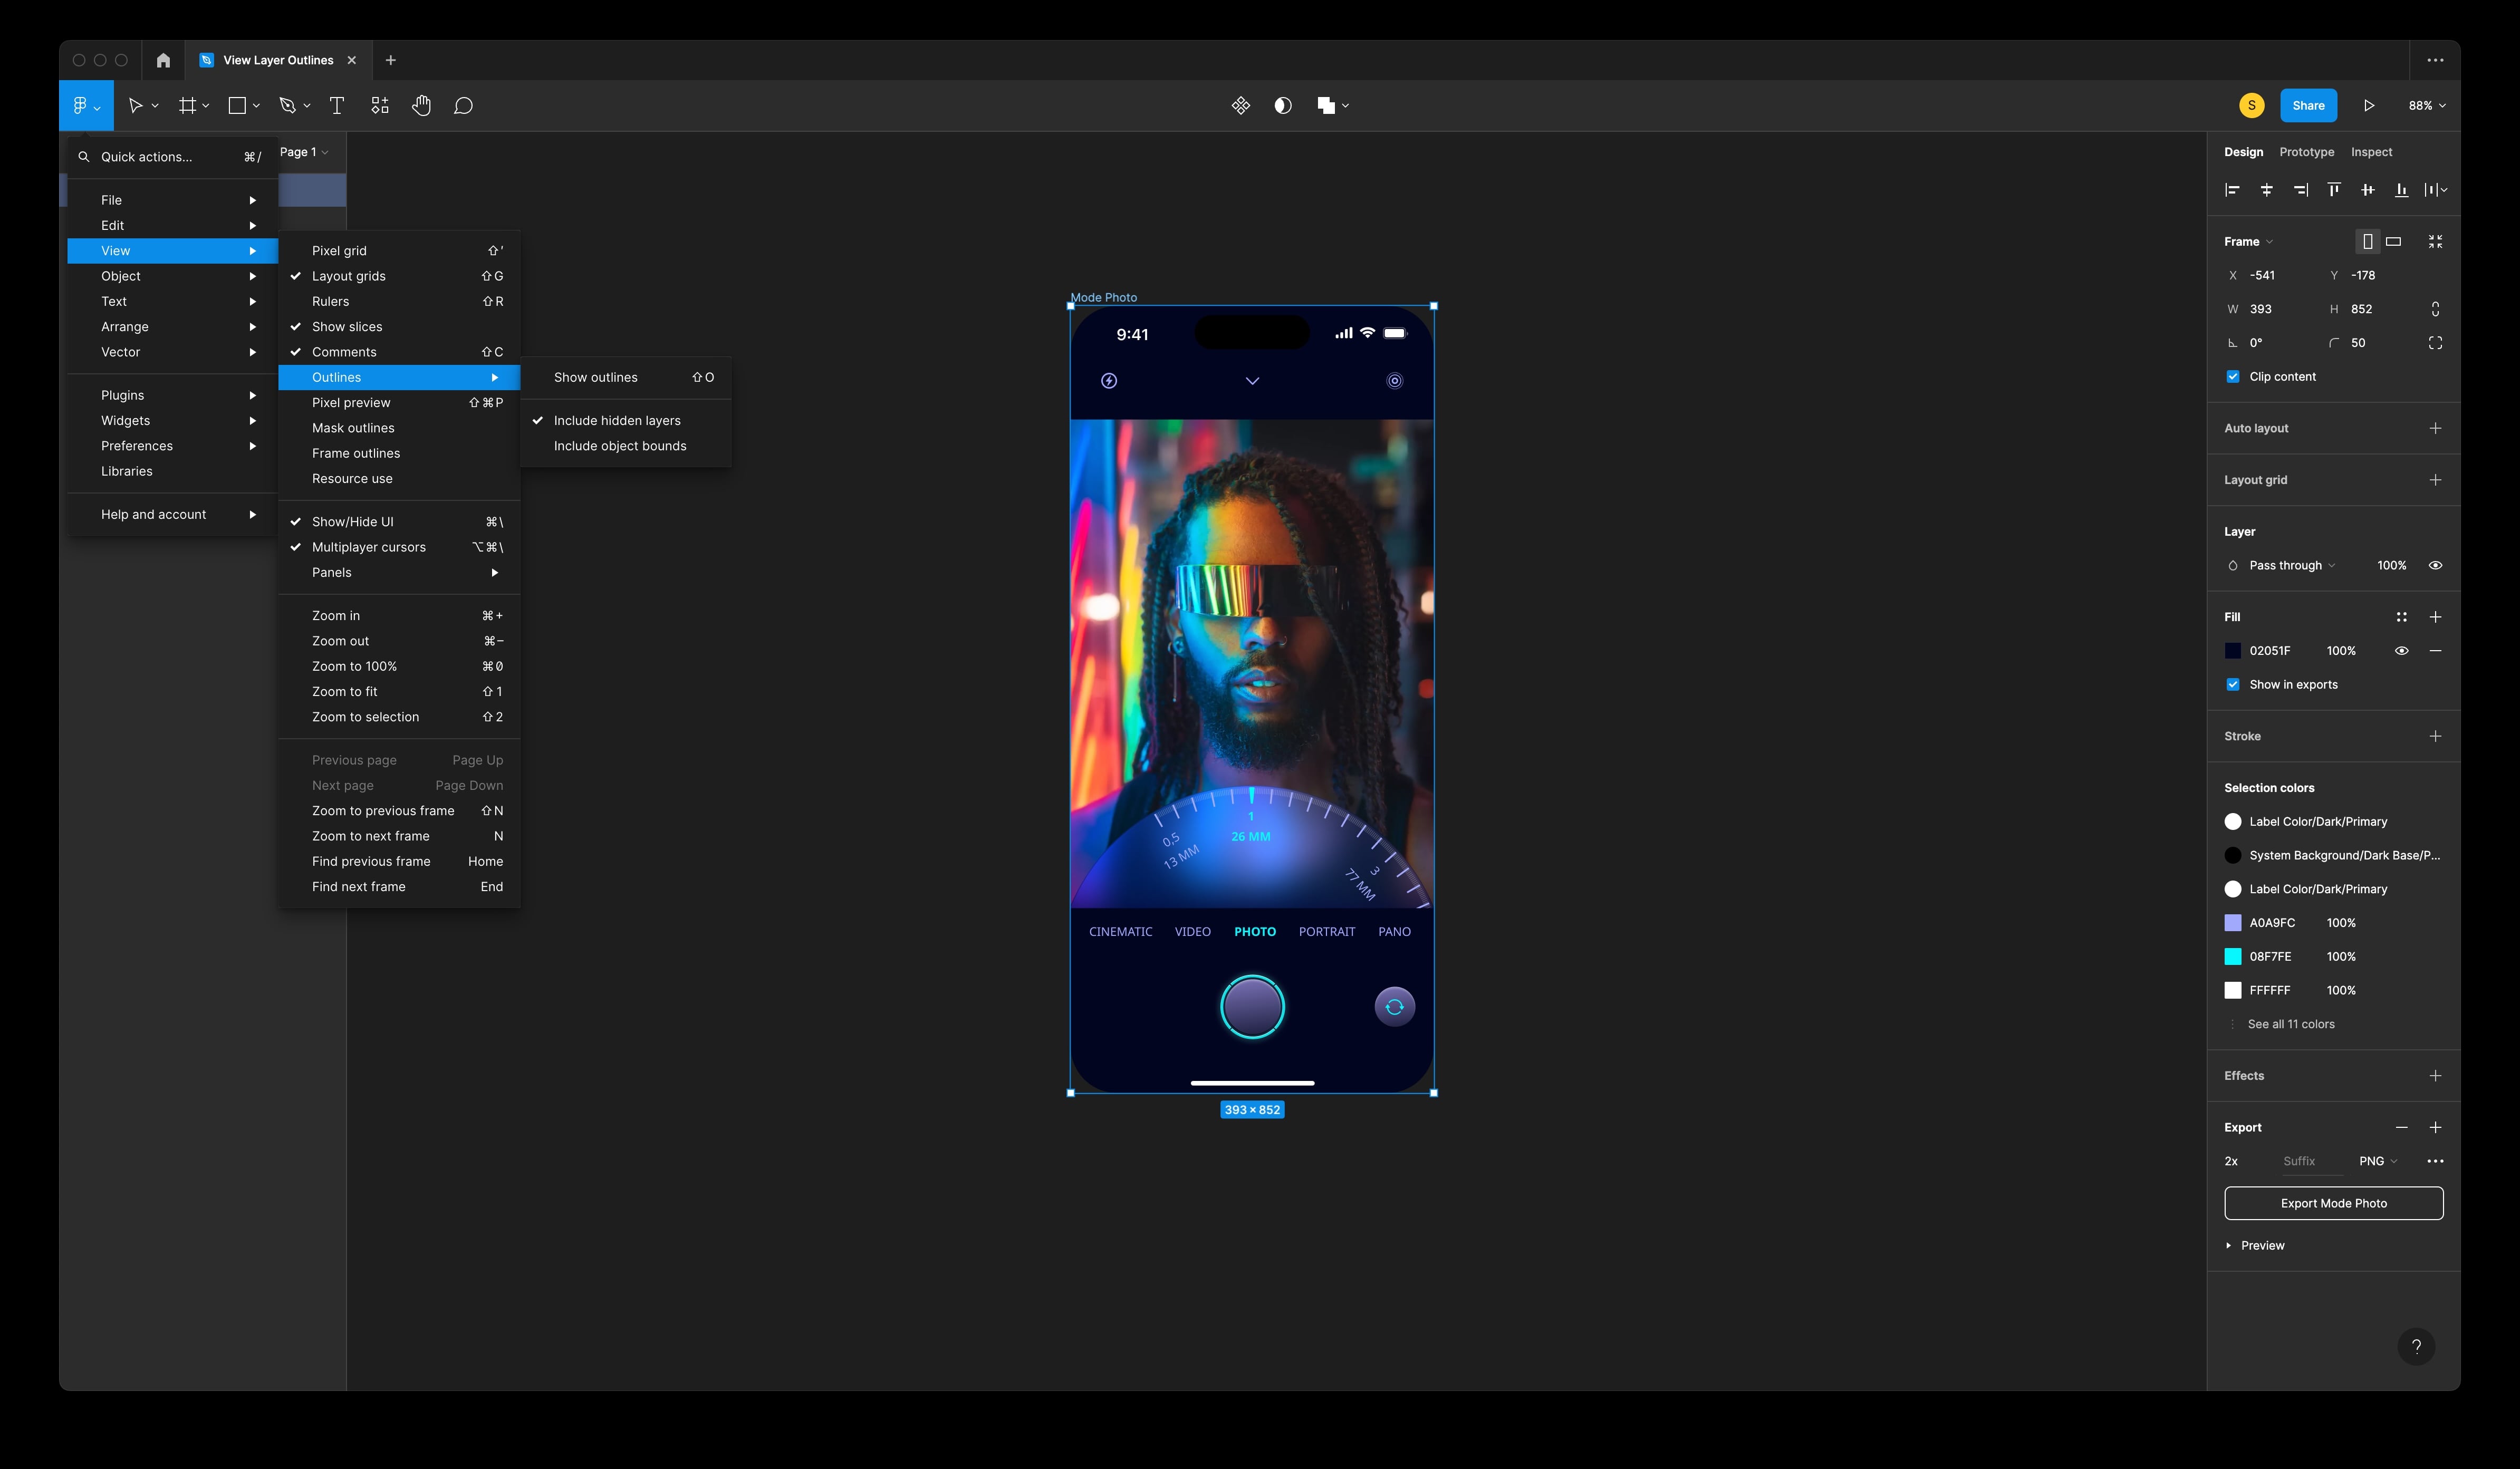Switch to the Prototype tab
The width and height of the screenshot is (2520, 1469).
(x=2306, y=152)
